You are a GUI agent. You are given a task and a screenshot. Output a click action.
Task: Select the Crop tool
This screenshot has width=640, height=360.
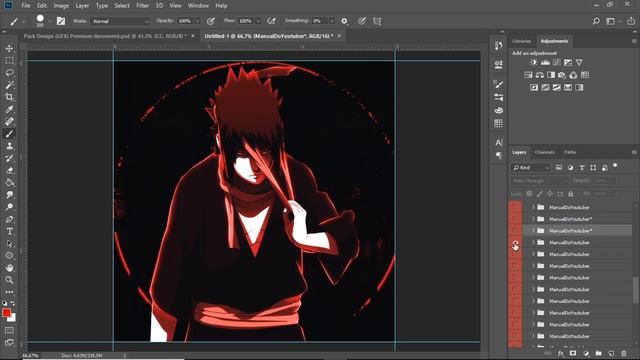9,97
